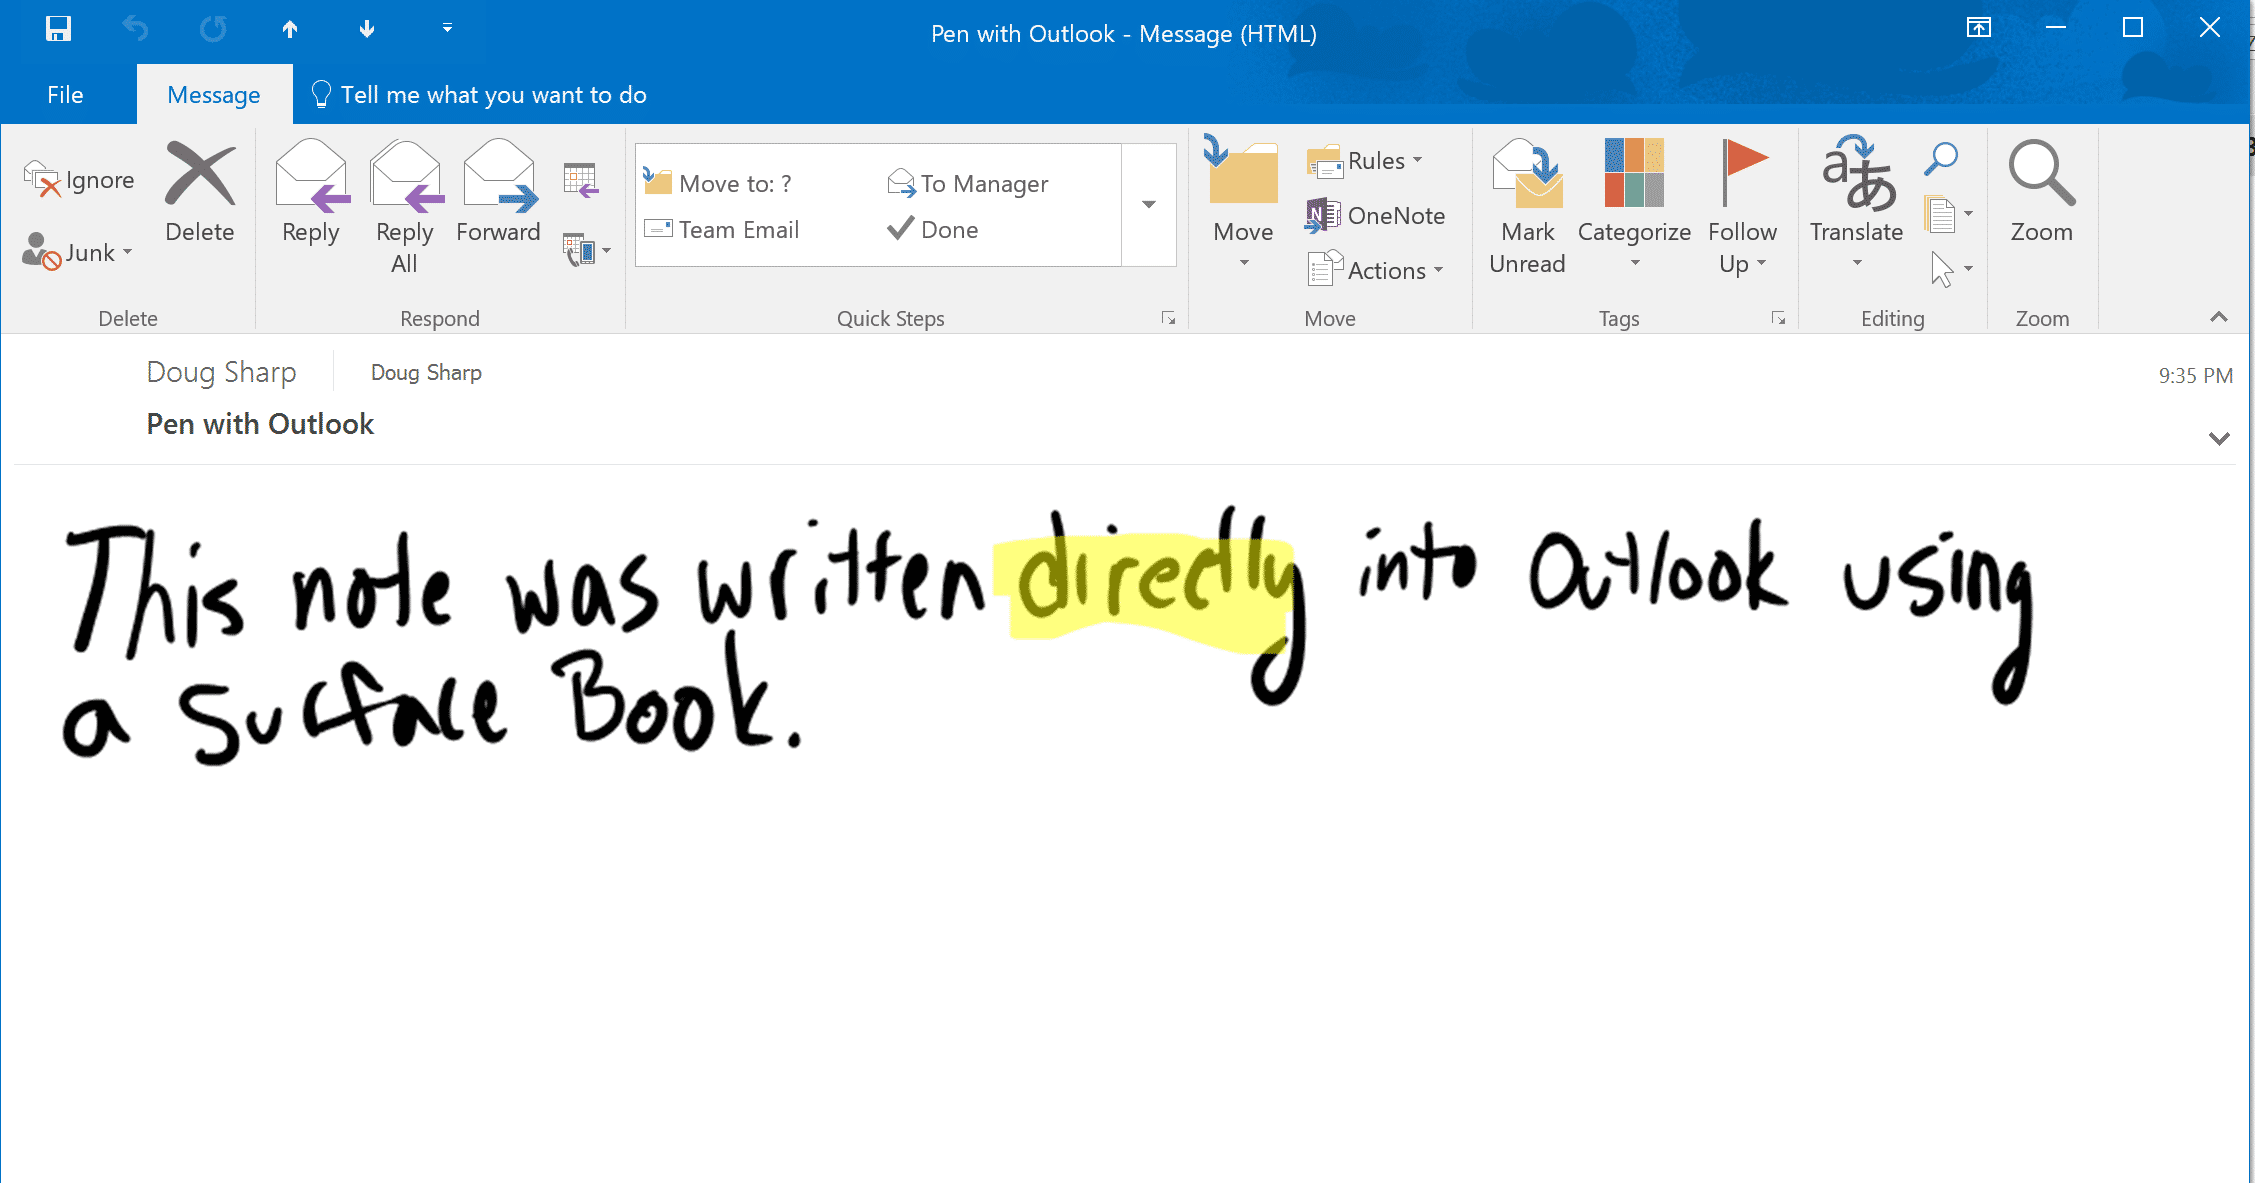Viewport: 2255px width, 1183px height.
Task: Go to next item with down arrow
Action: [x=367, y=29]
